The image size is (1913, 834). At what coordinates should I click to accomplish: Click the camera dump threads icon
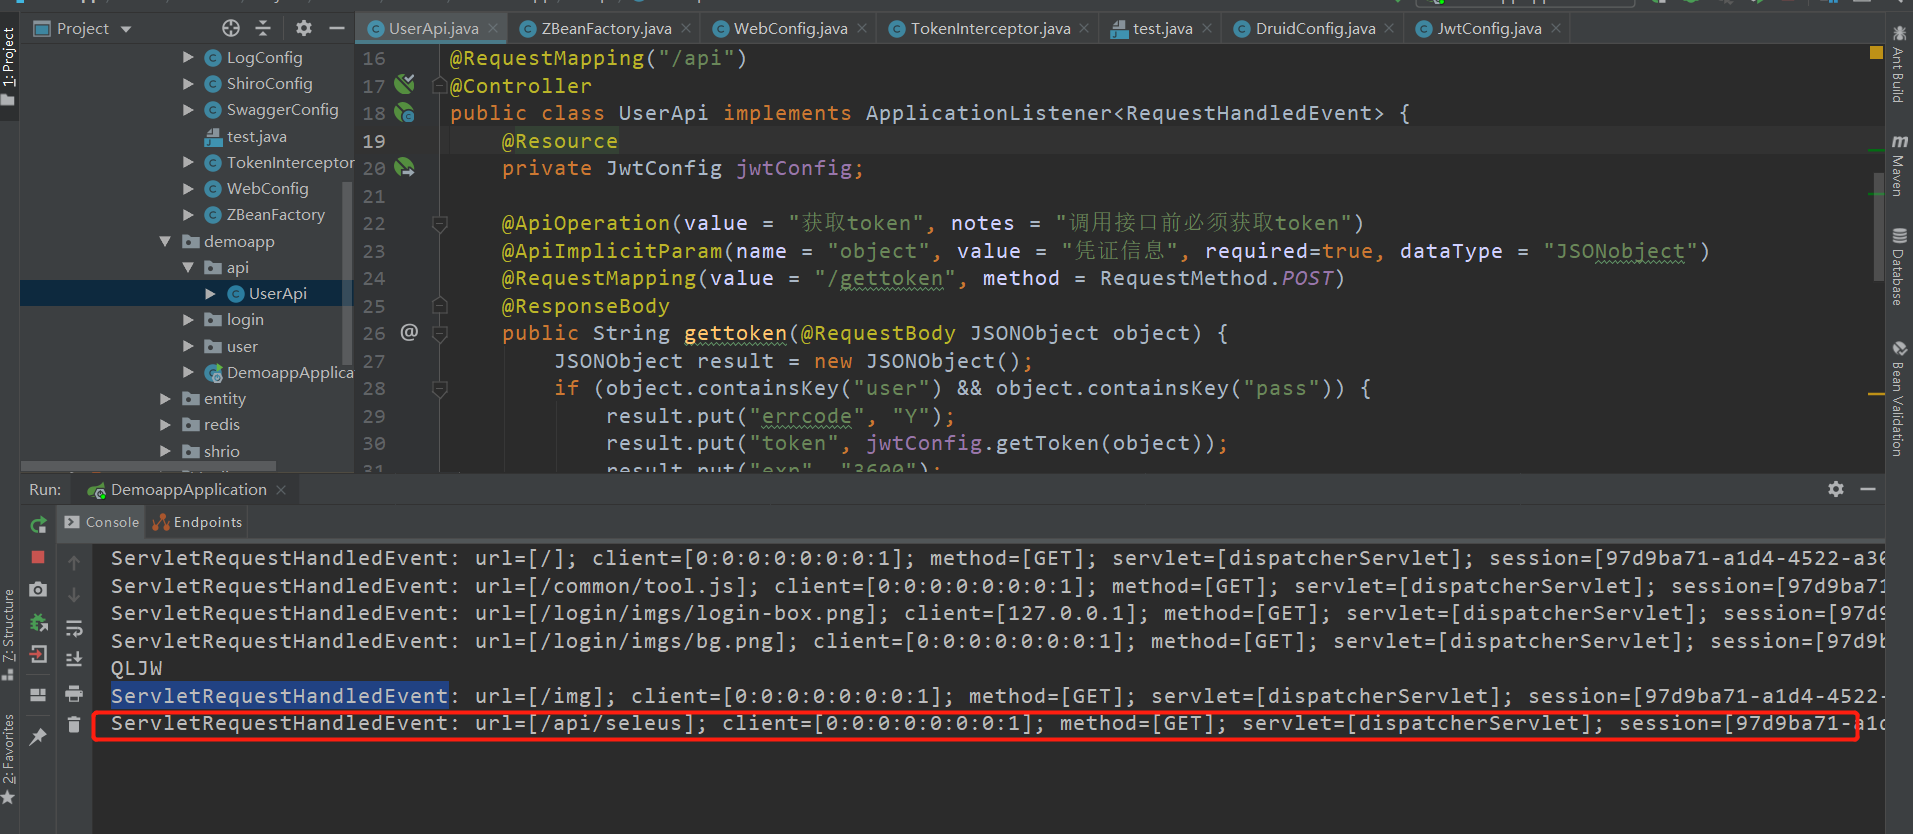pyautogui.click(x=38, y=590)
